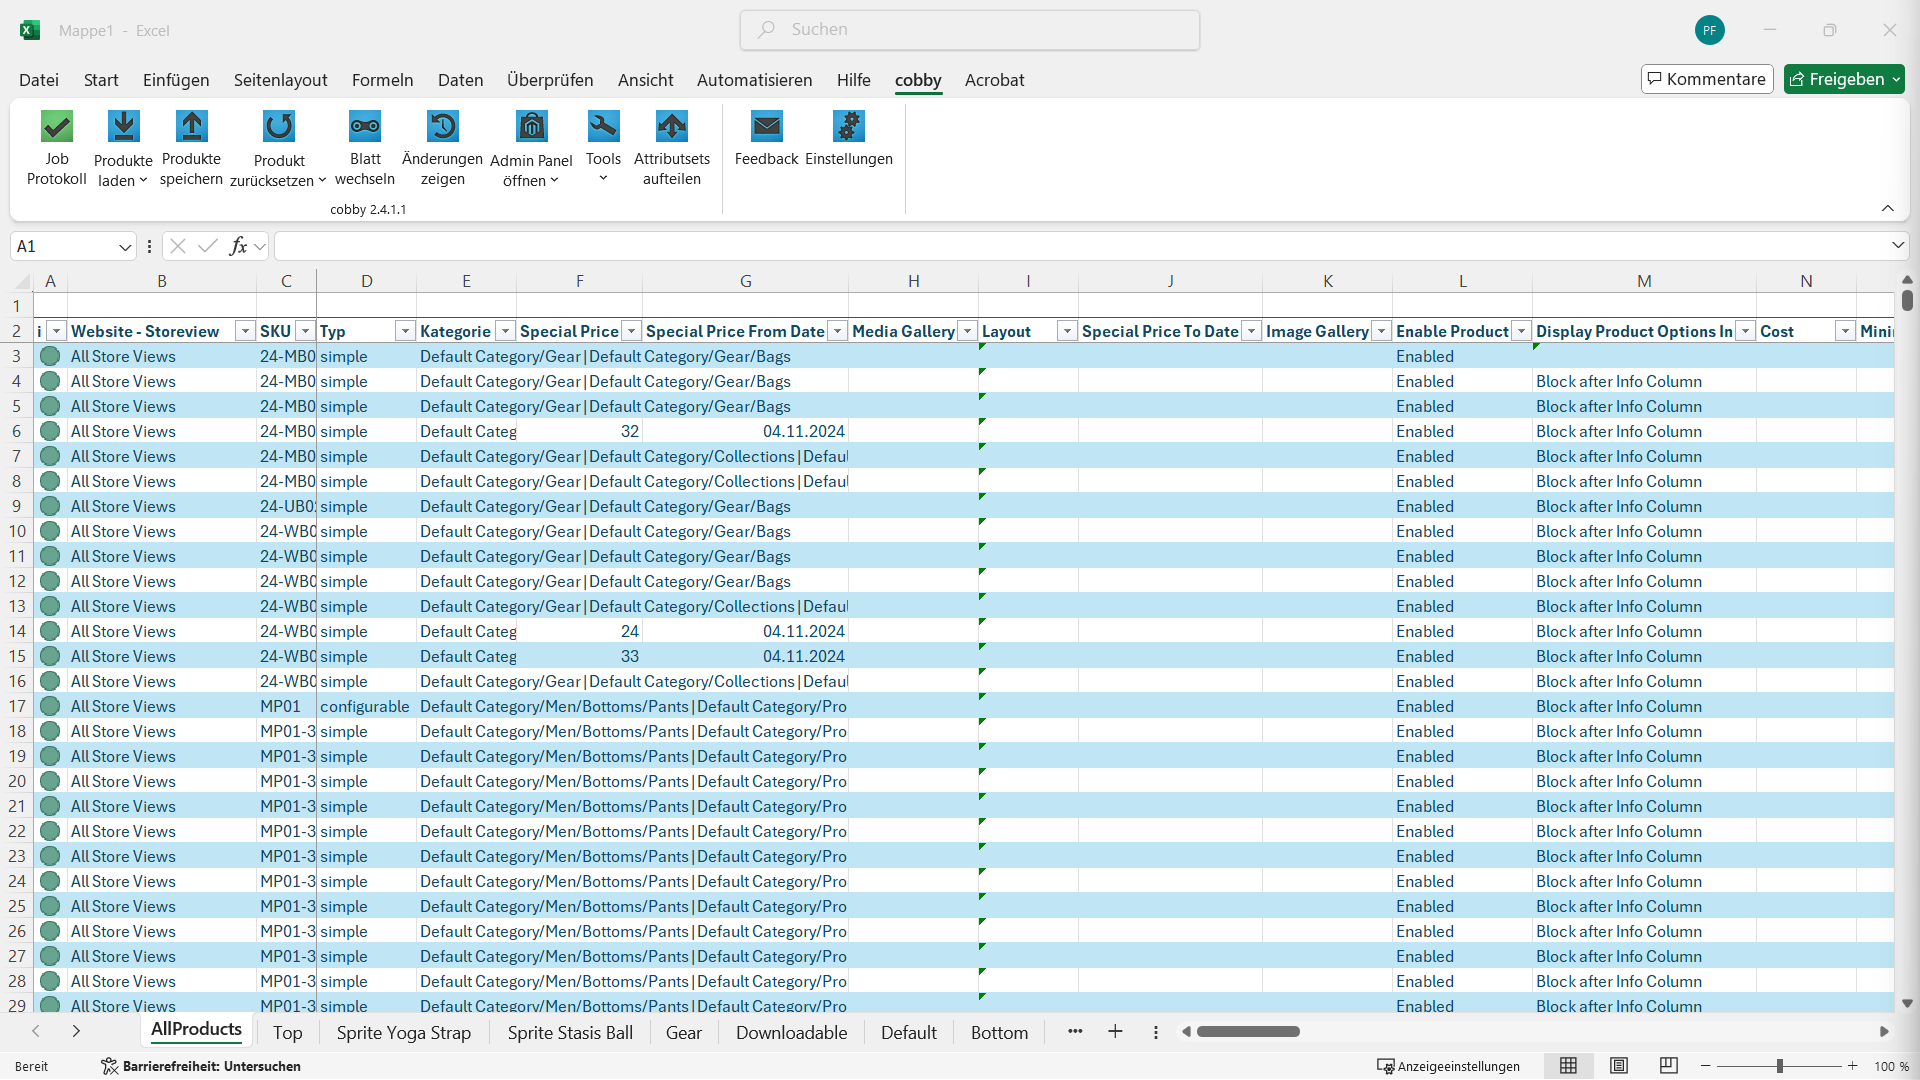Switch to Page Layout view in status bar
Screen dimensions: 1920x1080
[1619, 1066]
